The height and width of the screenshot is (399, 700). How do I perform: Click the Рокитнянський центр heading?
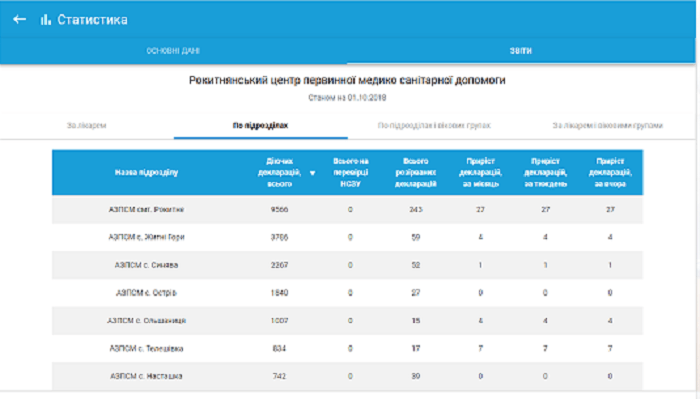coord(347,80)
